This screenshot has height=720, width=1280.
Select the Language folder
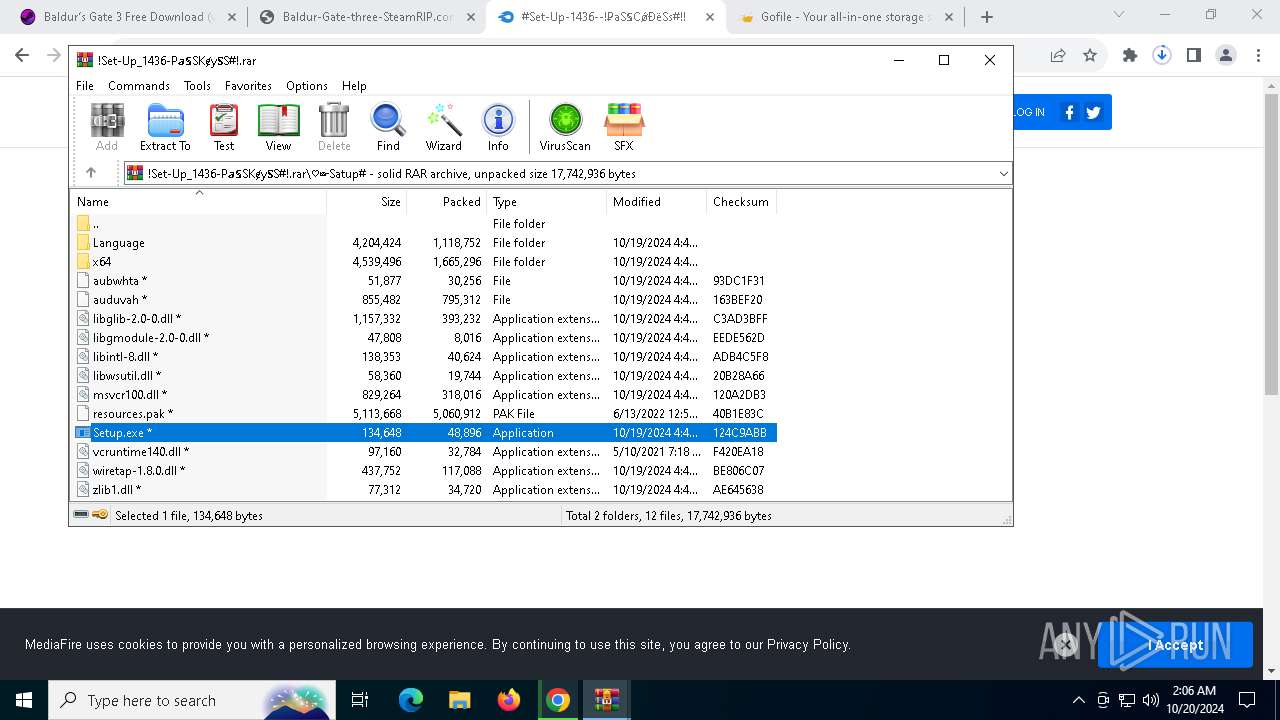click(119, 243)
